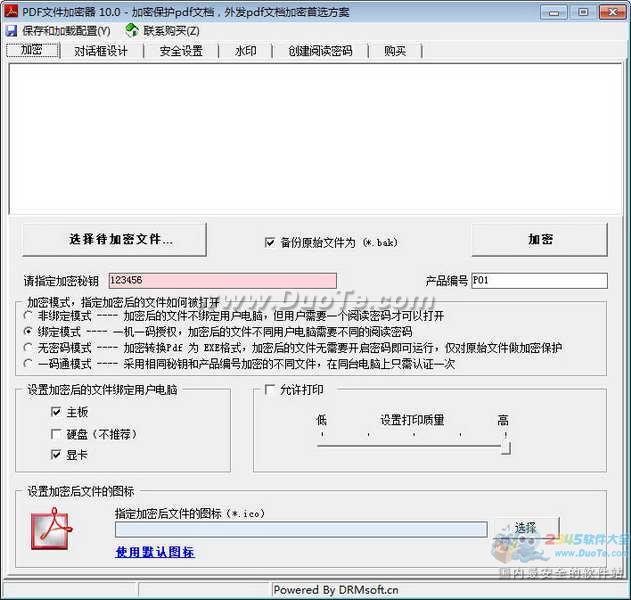Toggle the 主板 binding checkbox
Viewport: 631px width, 600px height.
coord(57,411)
